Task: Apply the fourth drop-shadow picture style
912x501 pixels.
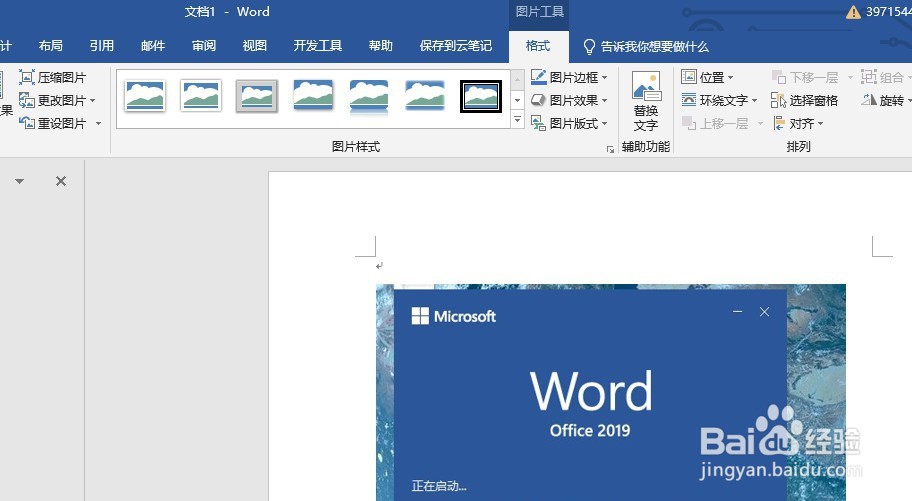Action: (313, 95)
